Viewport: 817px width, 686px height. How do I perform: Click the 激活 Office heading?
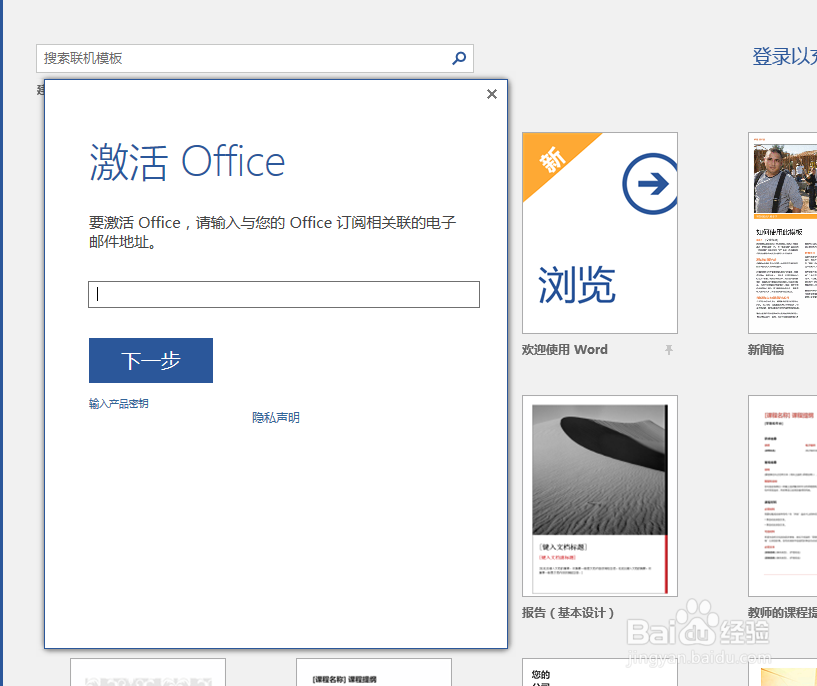(187, 163)
